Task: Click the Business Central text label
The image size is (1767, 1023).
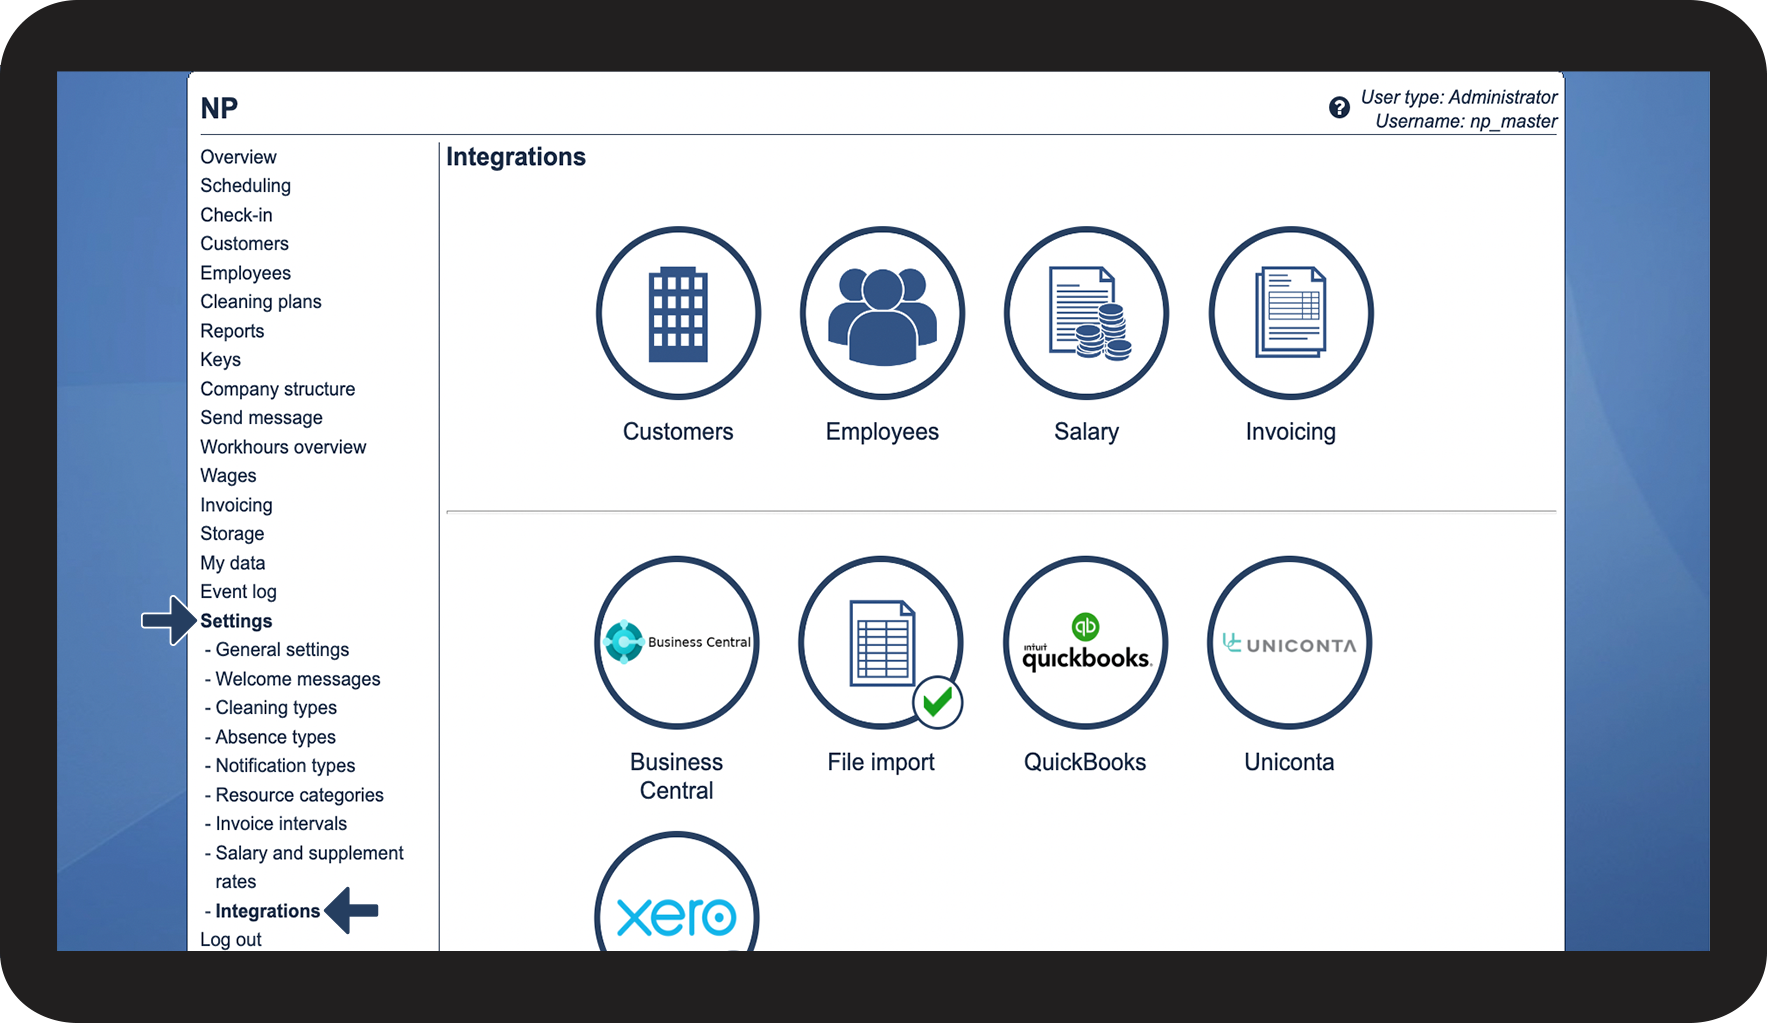Action: click(x=677, y=776)
